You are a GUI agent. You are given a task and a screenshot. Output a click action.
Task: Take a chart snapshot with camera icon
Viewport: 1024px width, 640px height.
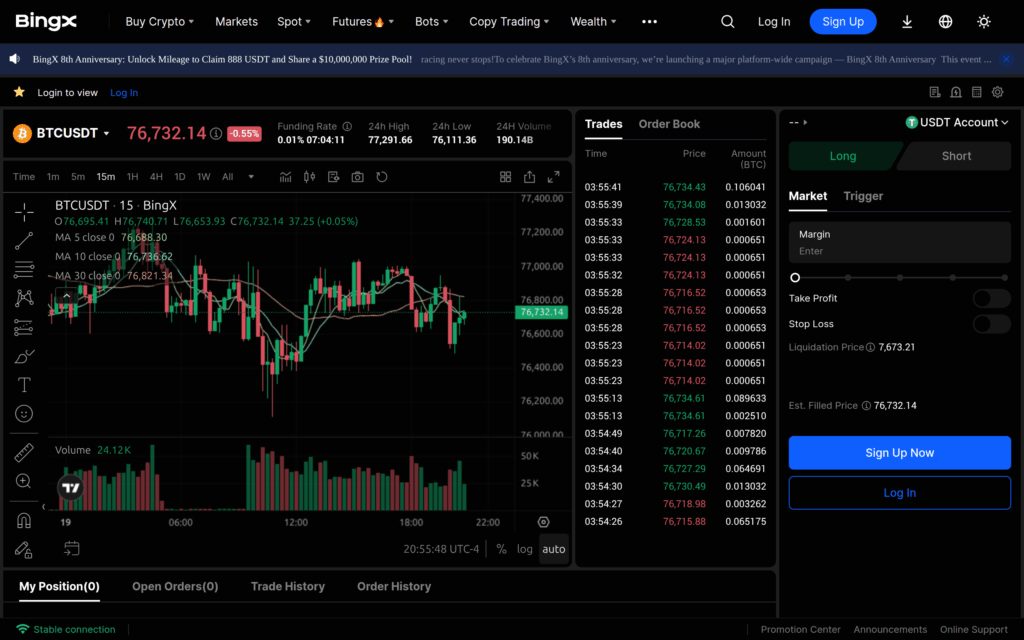357,177
